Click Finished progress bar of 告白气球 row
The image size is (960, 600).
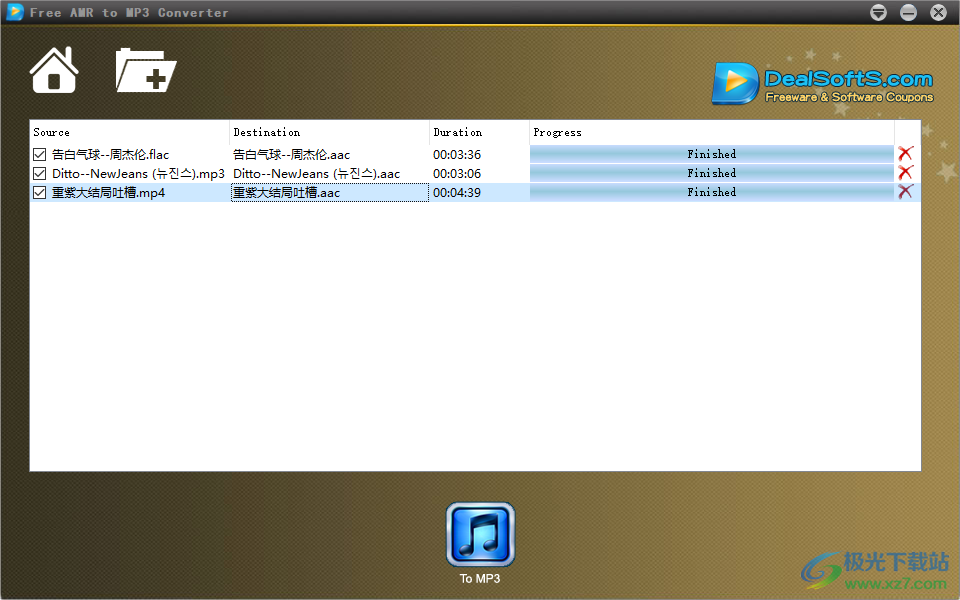tap(711, 154)
